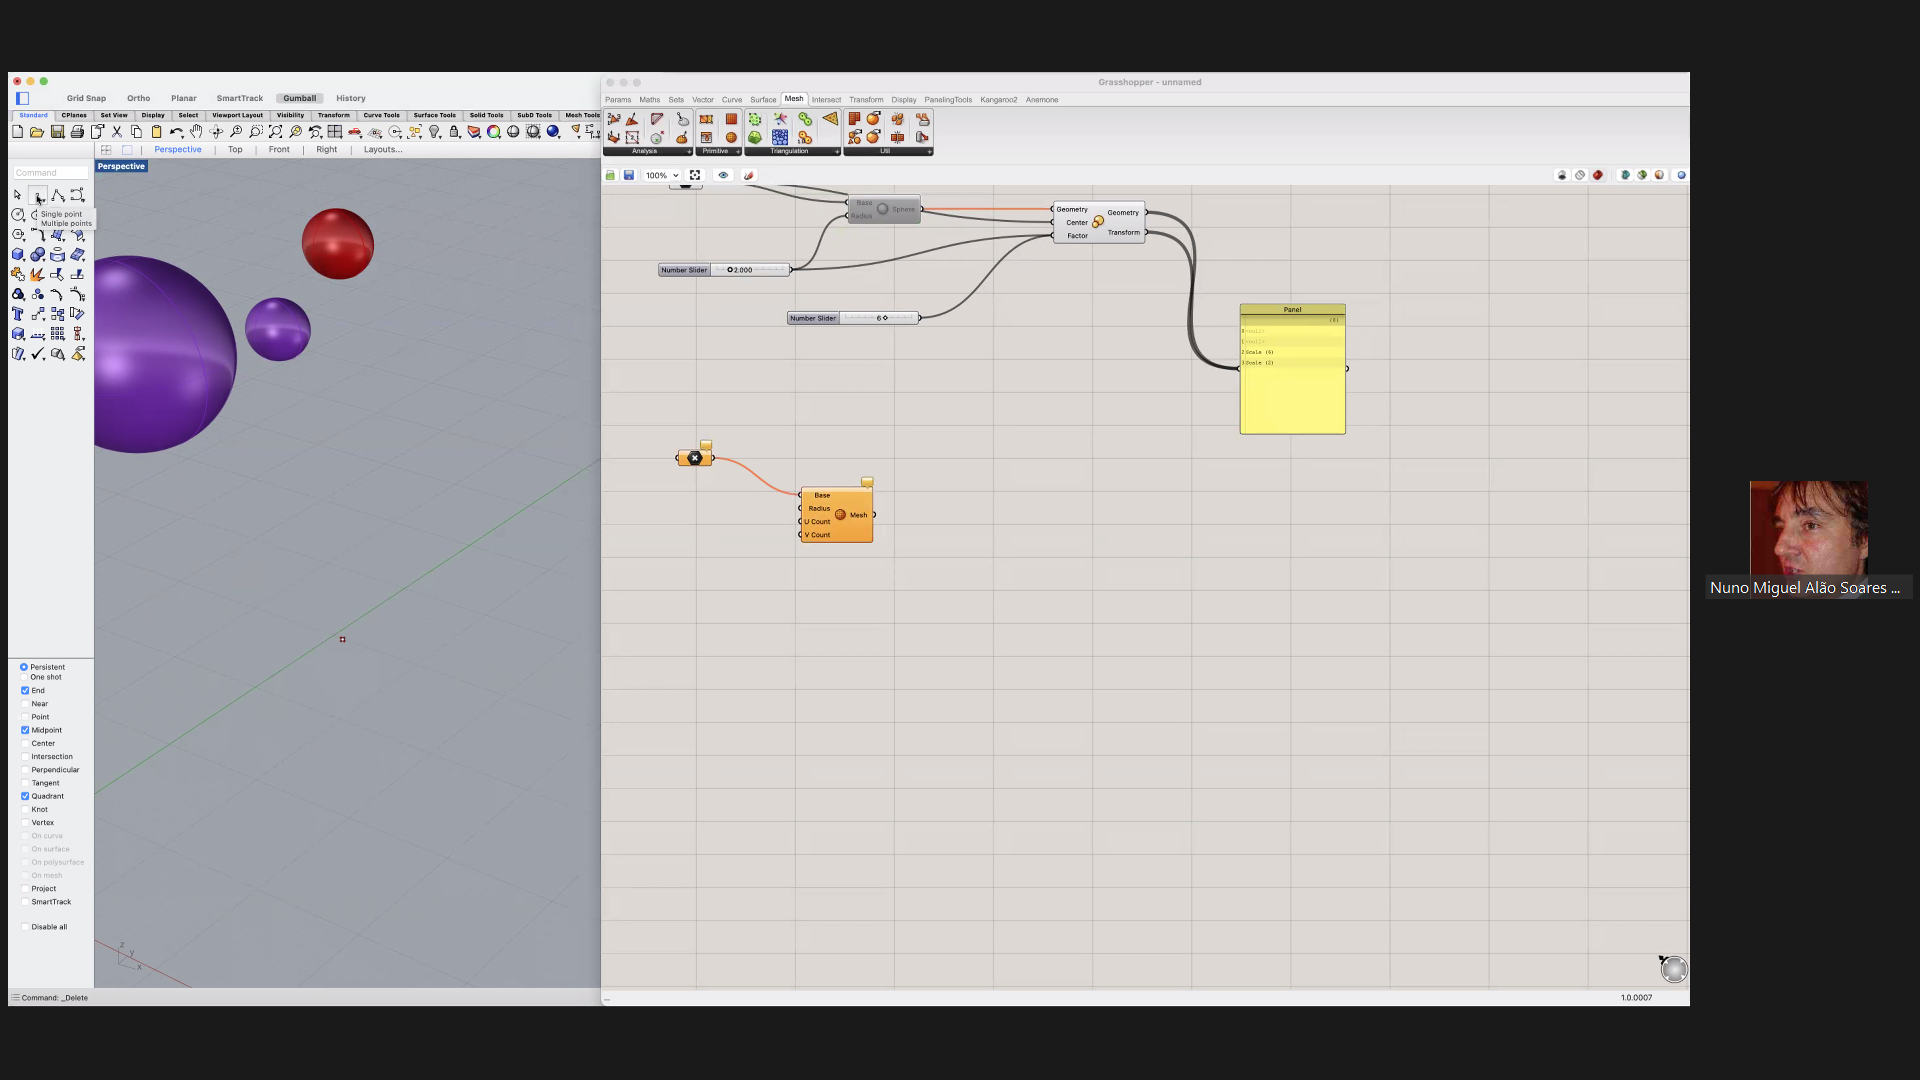Uncheck the Midpoint object snap
The image size is (1920, 1080).
(25, 730)
